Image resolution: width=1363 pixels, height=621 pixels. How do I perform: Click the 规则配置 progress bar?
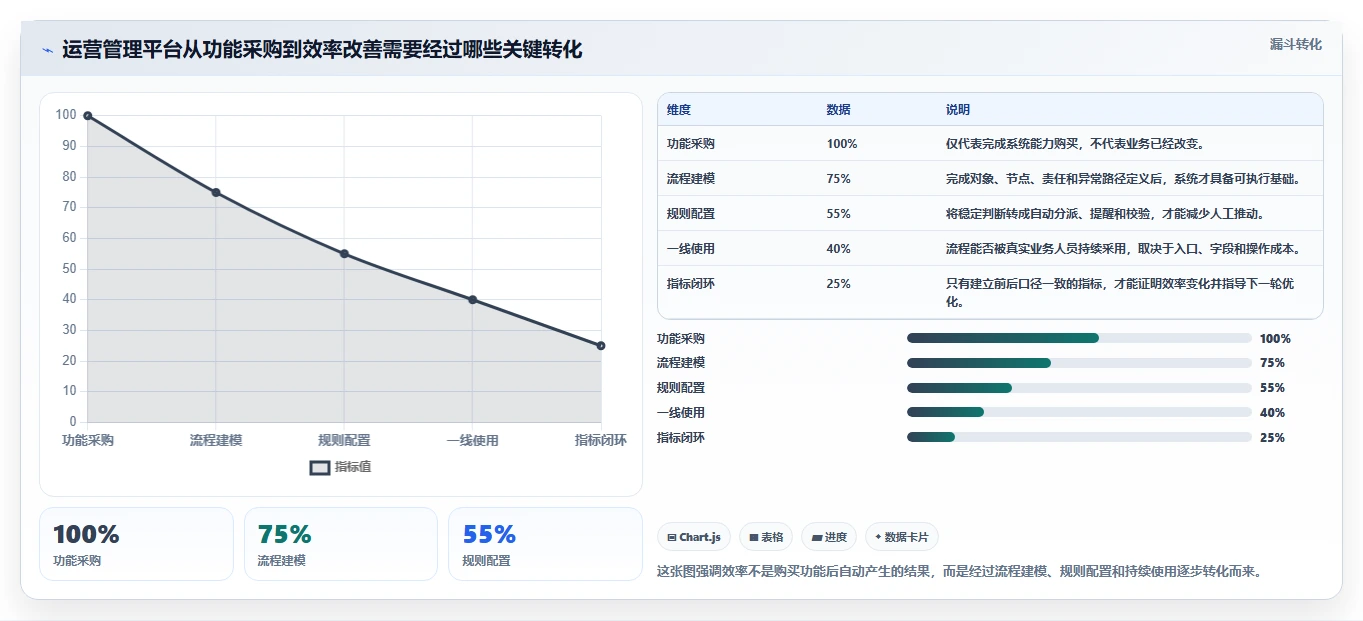1079,388
